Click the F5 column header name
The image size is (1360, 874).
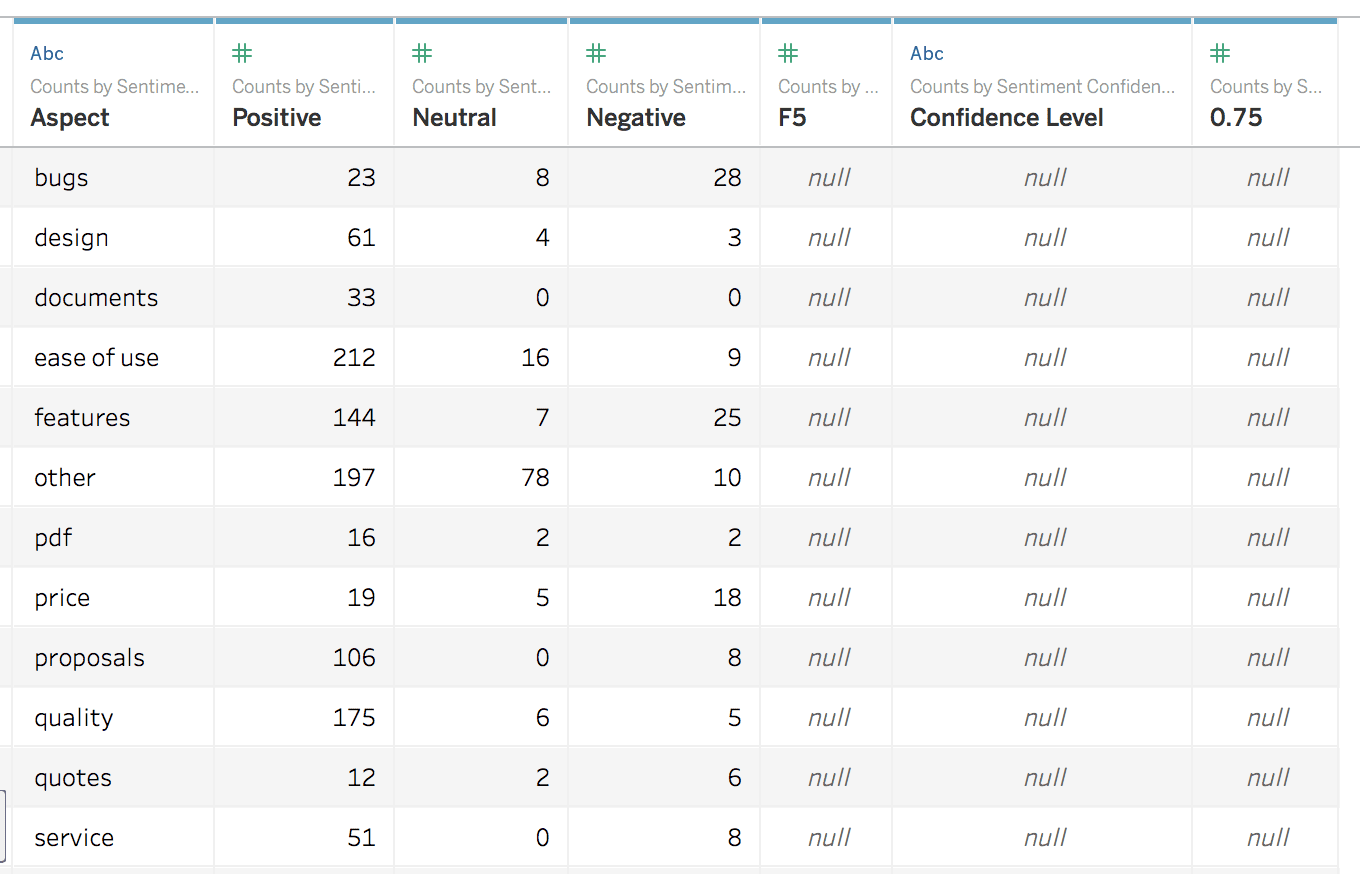(x=792, y=118)
